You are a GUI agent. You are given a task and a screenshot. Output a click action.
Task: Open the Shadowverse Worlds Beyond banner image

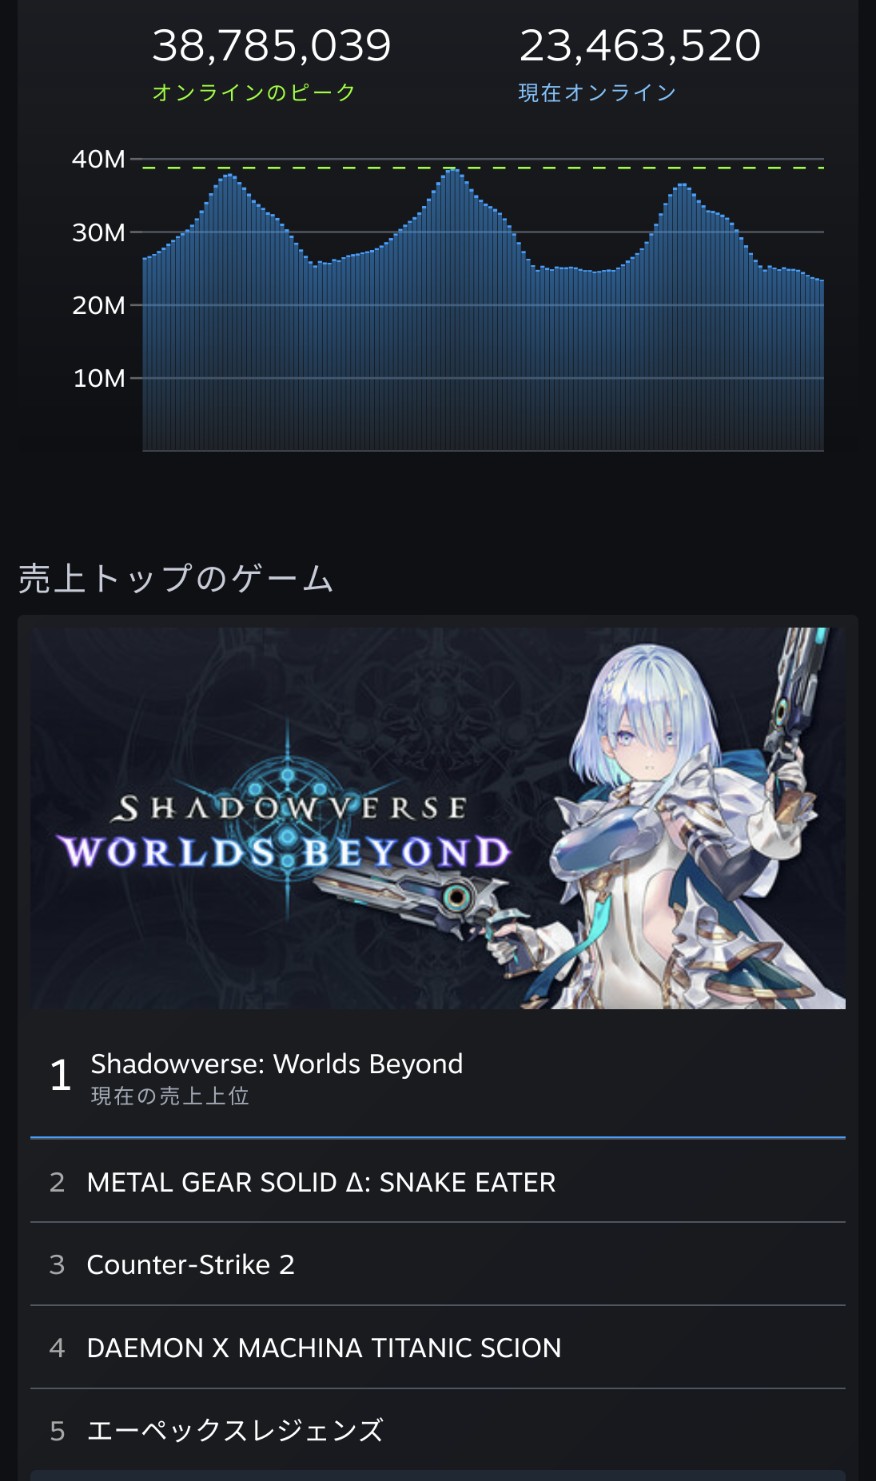[438, 818]
